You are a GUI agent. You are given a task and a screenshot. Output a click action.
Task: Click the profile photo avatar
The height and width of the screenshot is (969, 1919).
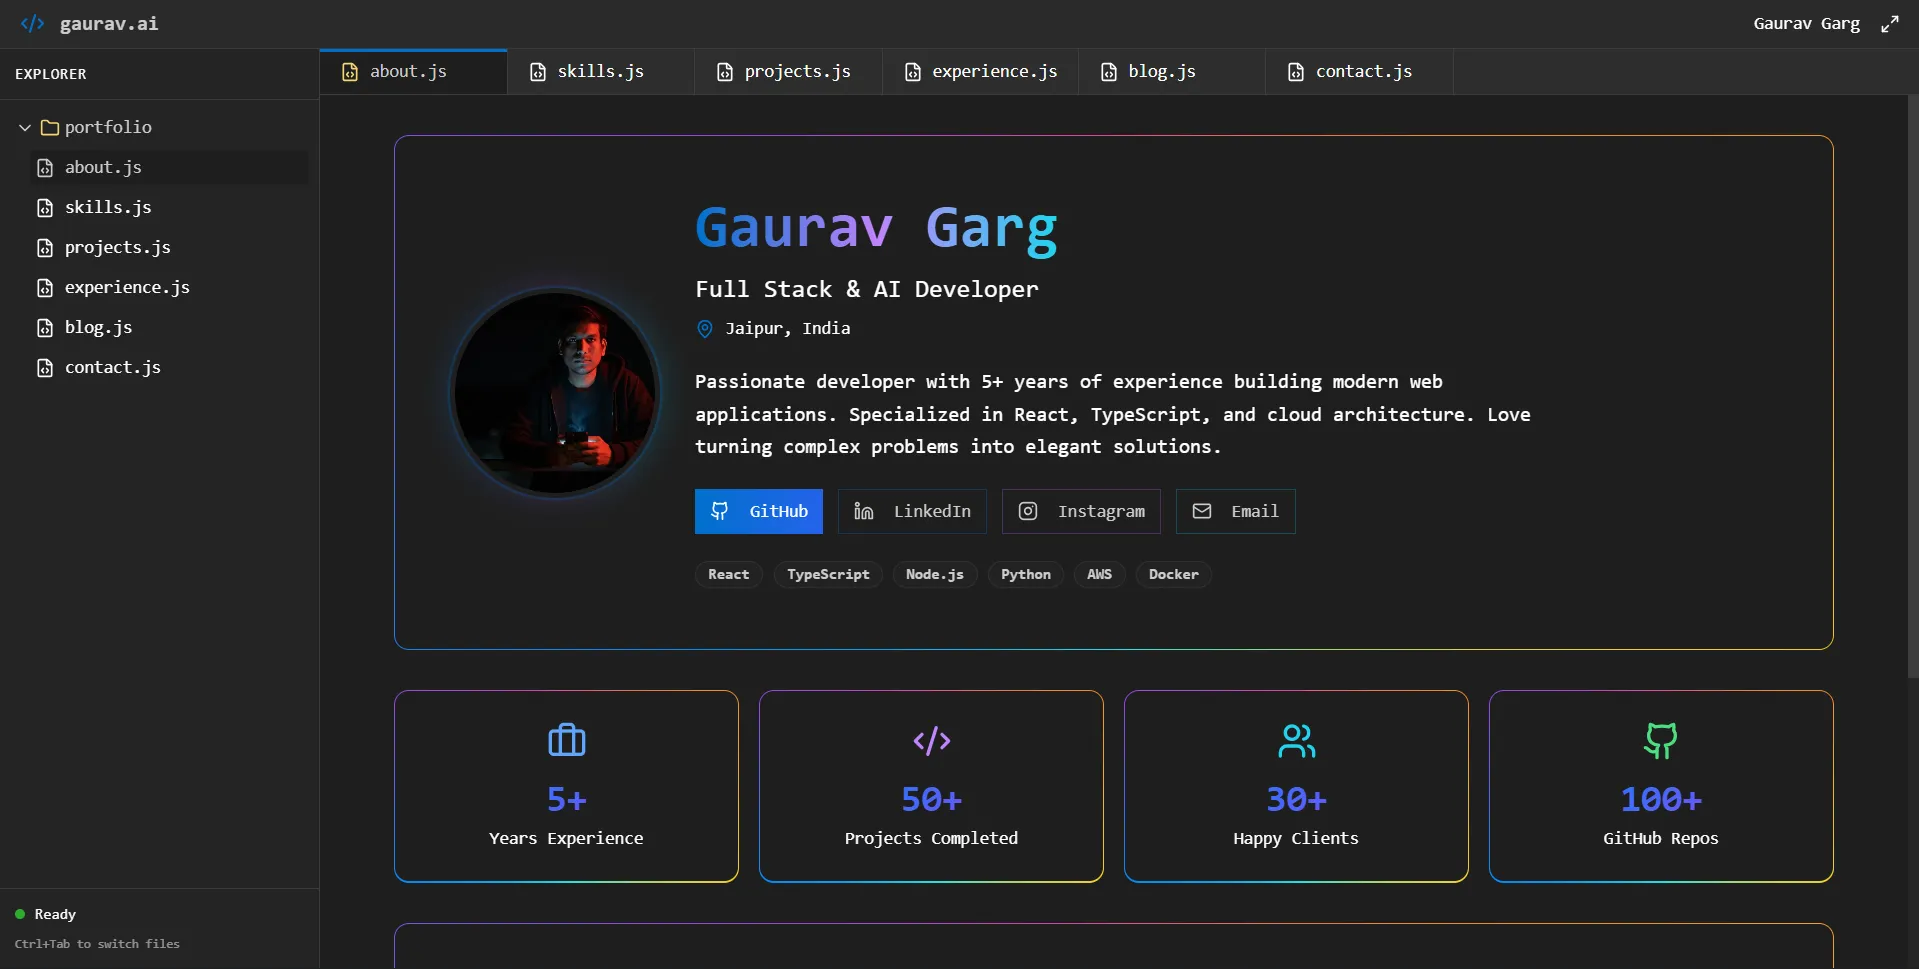(x=556, y=392)
